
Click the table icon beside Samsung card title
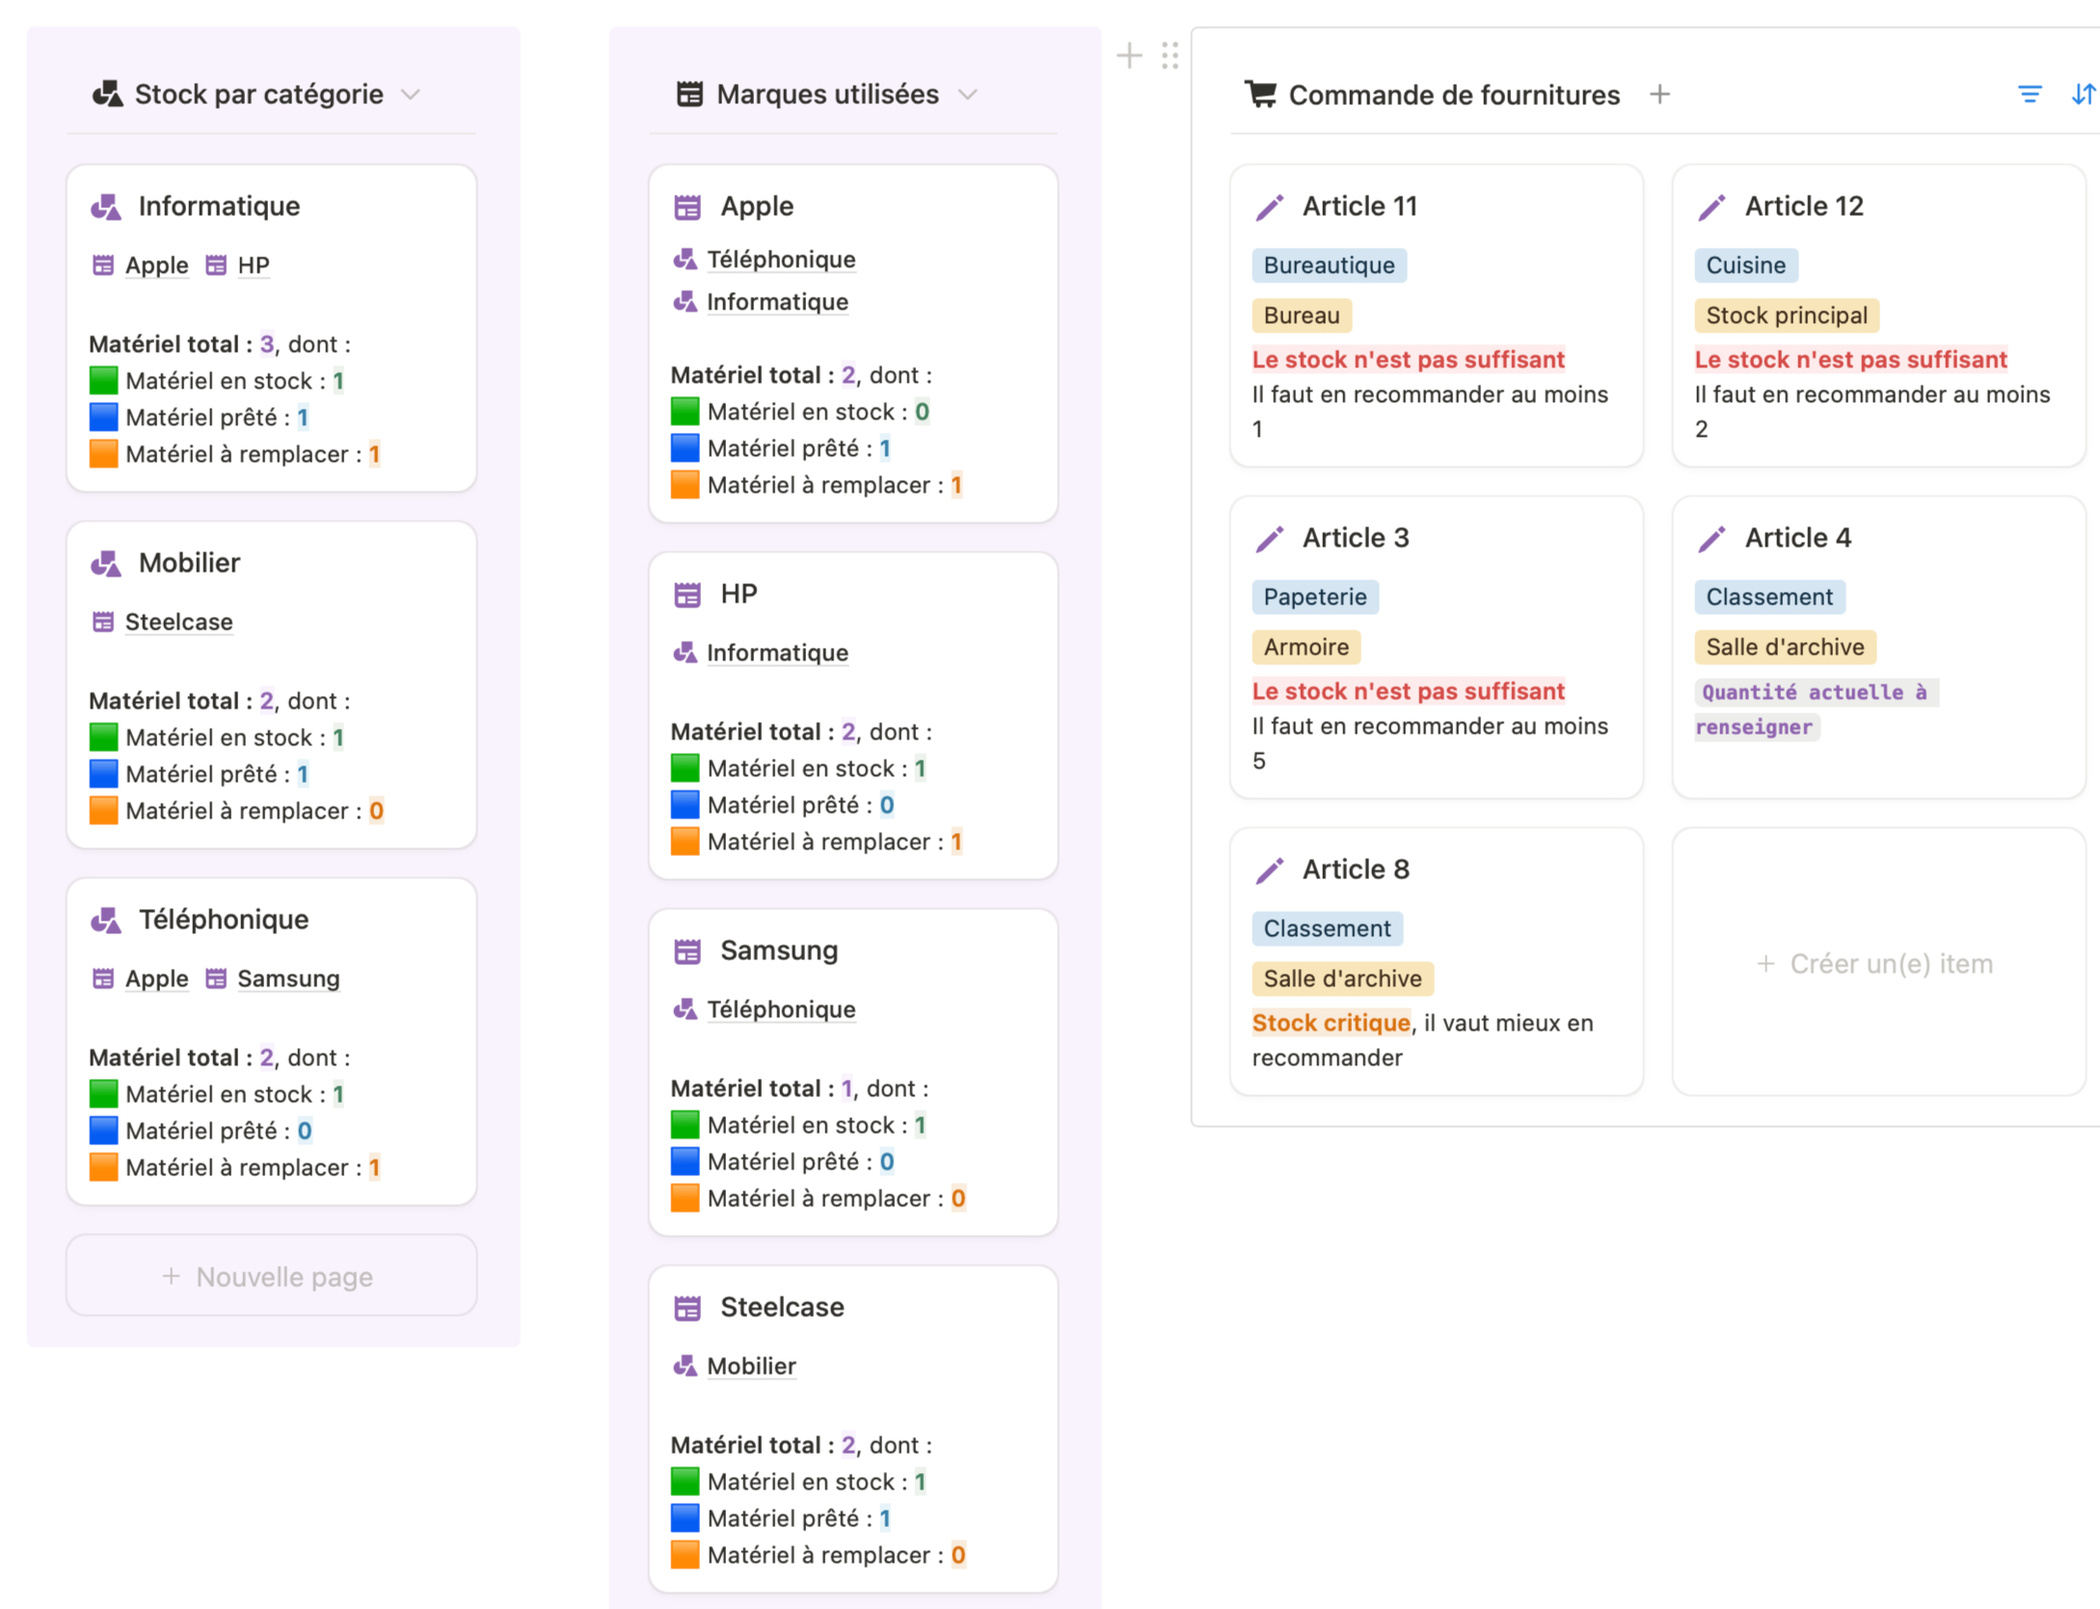point(688,951)
